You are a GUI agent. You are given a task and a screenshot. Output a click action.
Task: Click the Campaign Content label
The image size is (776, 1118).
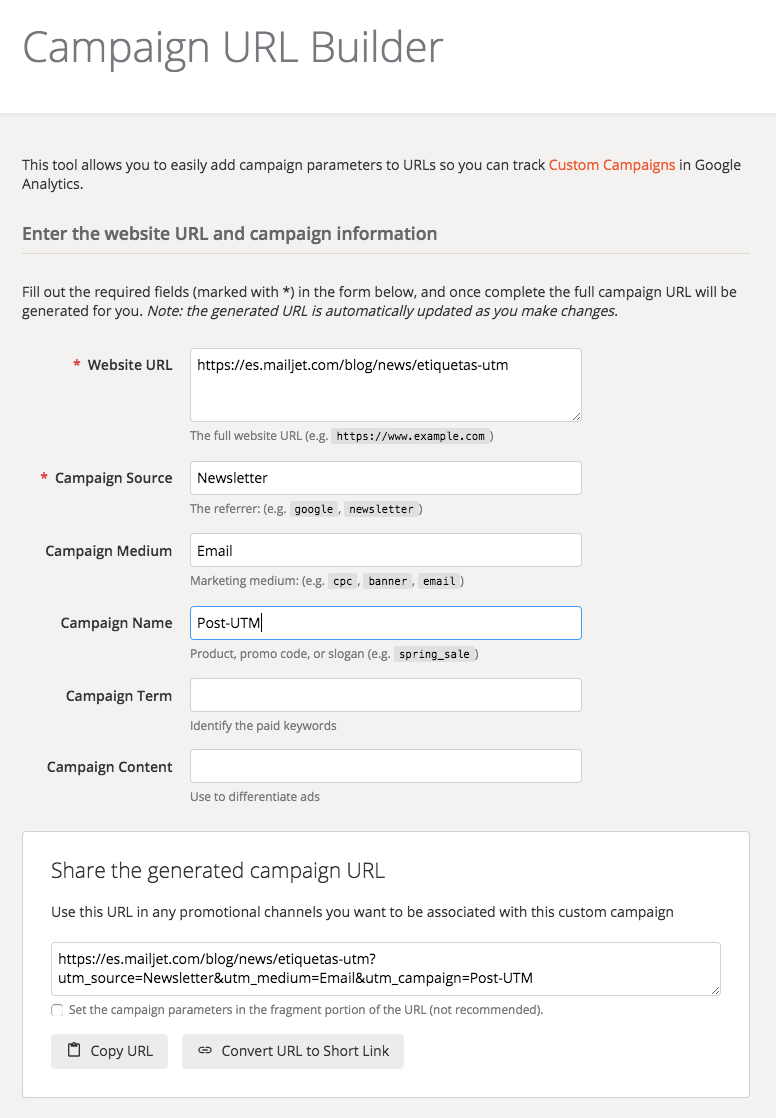109,767
